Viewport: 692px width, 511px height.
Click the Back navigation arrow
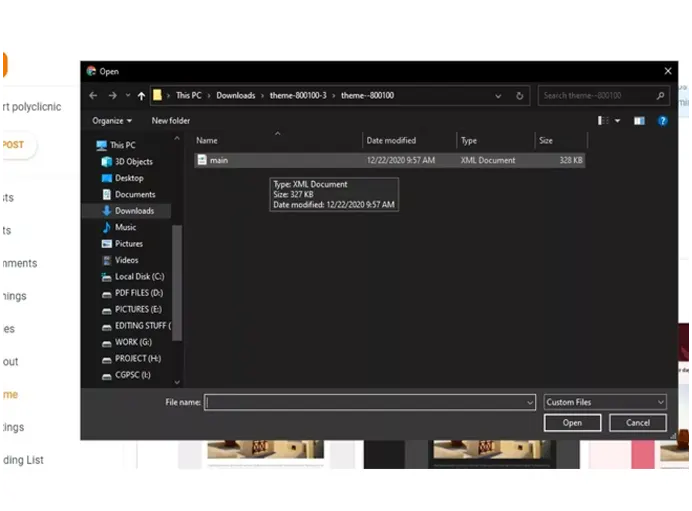pyautogui.click(x=93, y=96)
